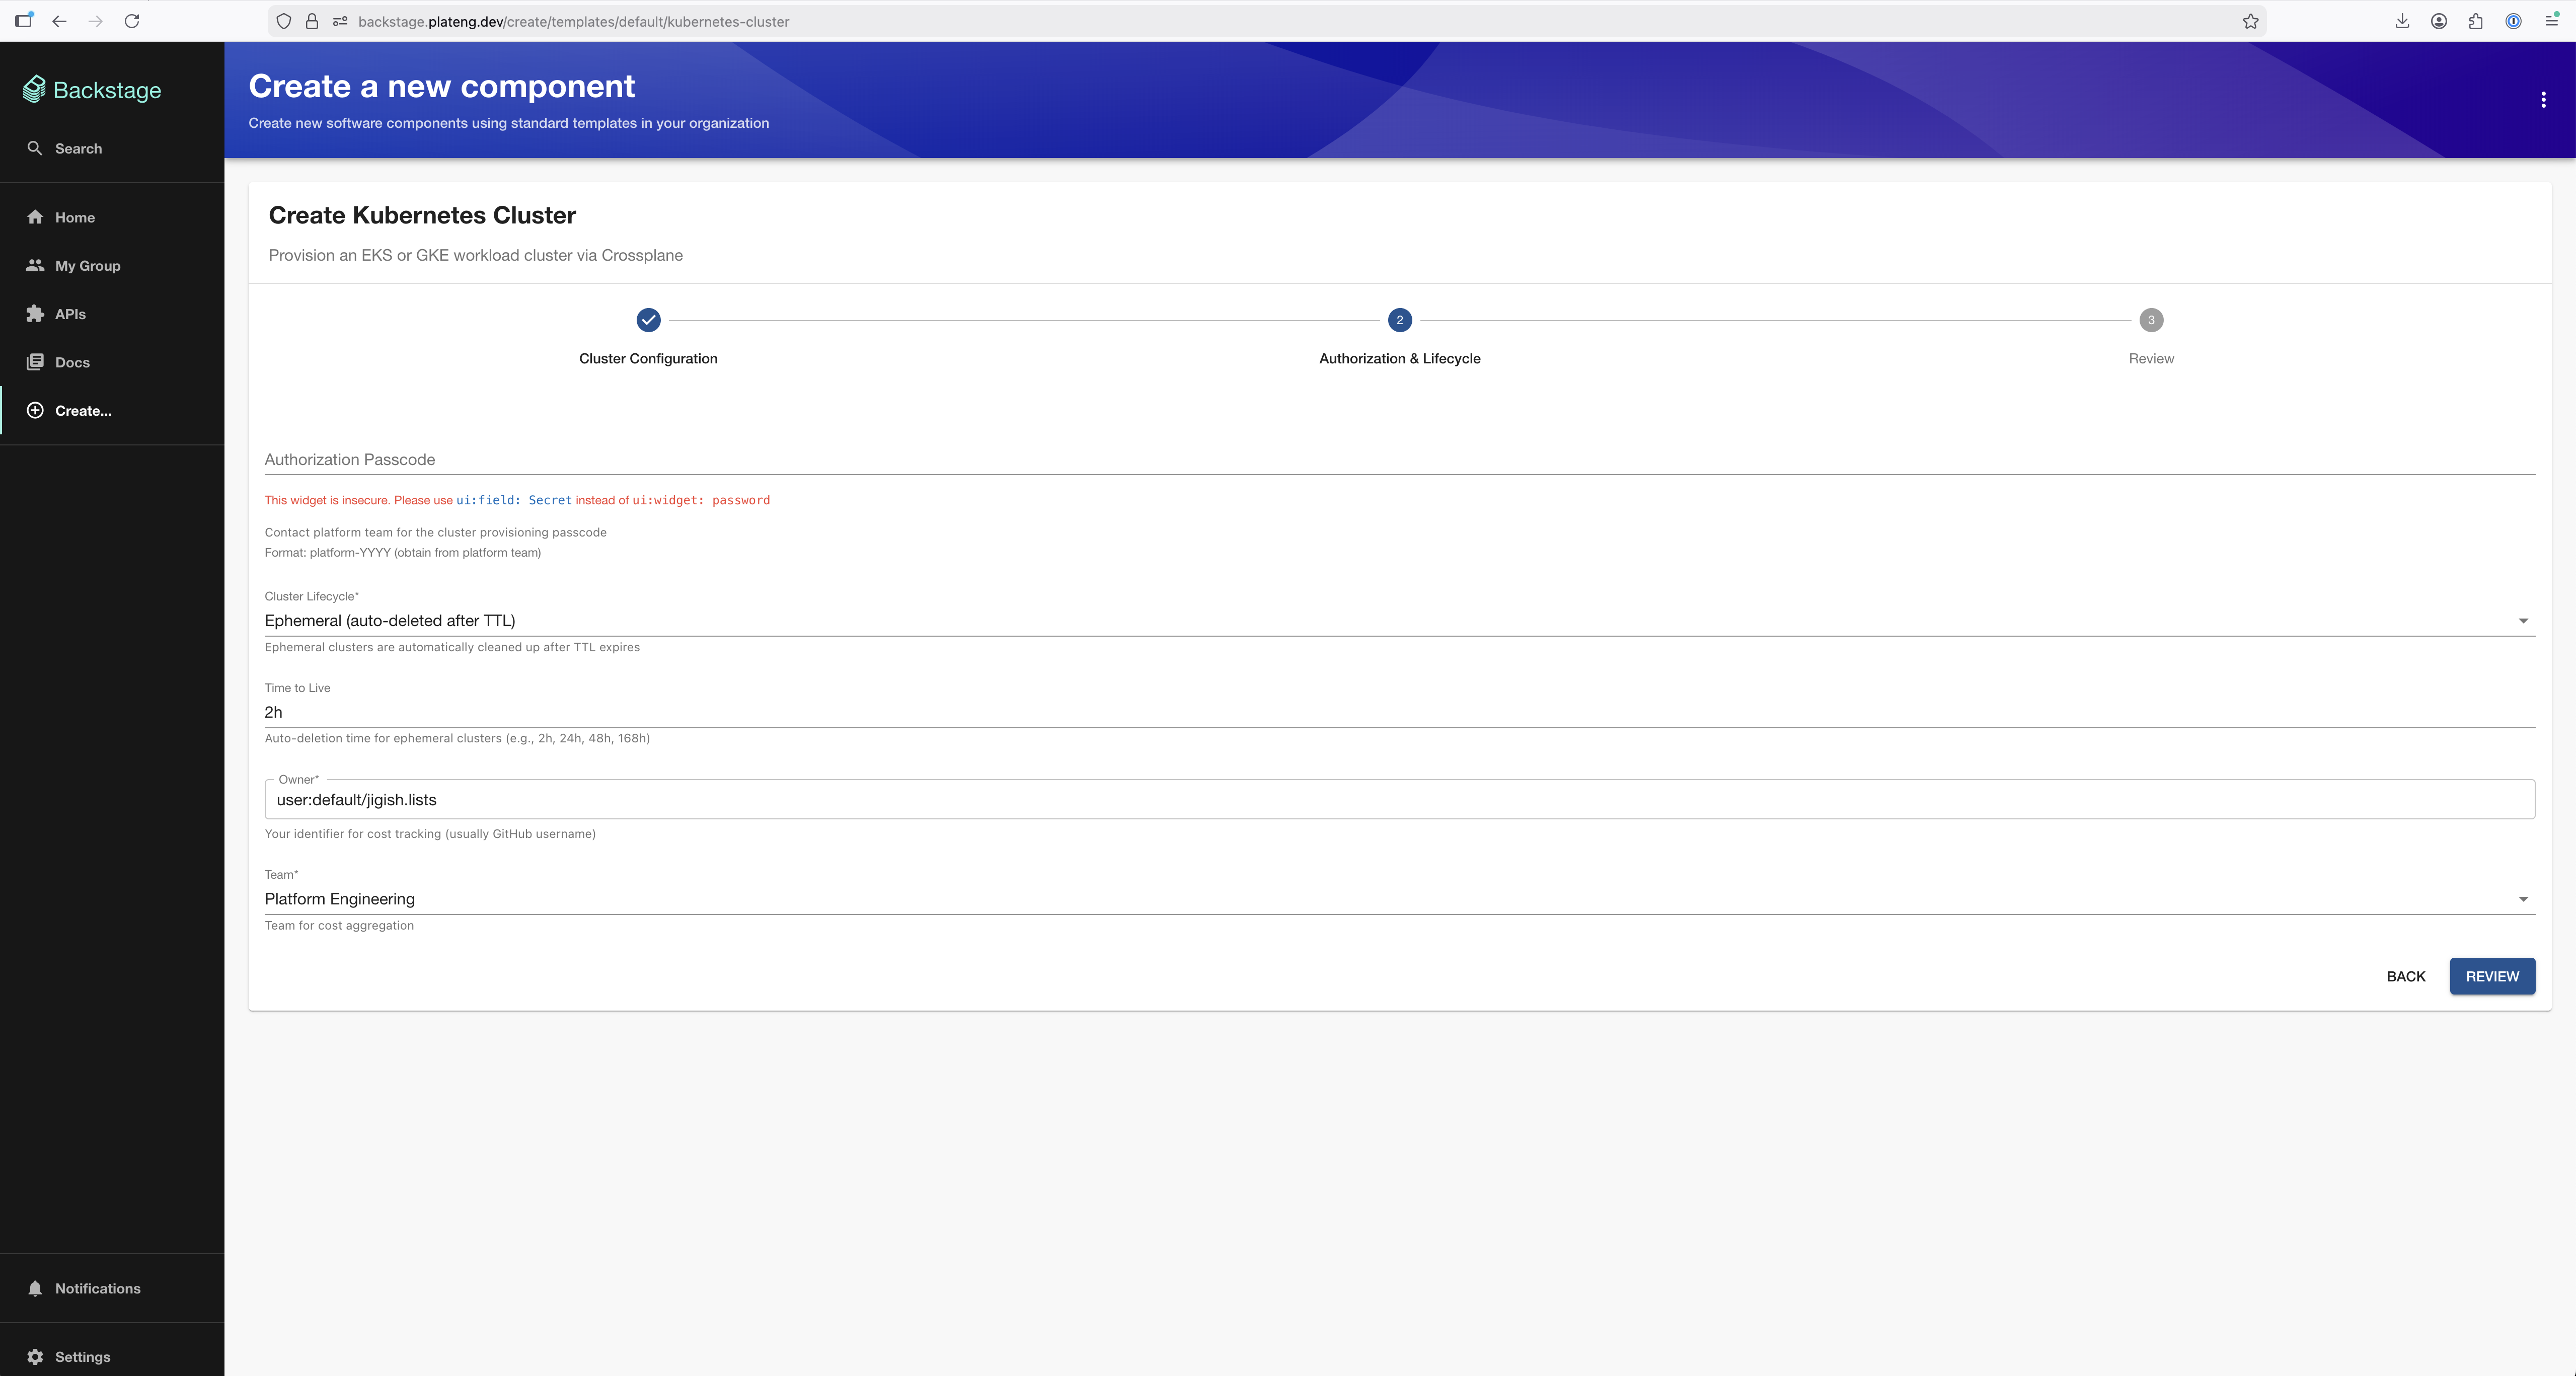Screen dimensions: 2576x1376
Task: Open the browser extensions puzzle icon
Action: click(x=2475, y=21)
